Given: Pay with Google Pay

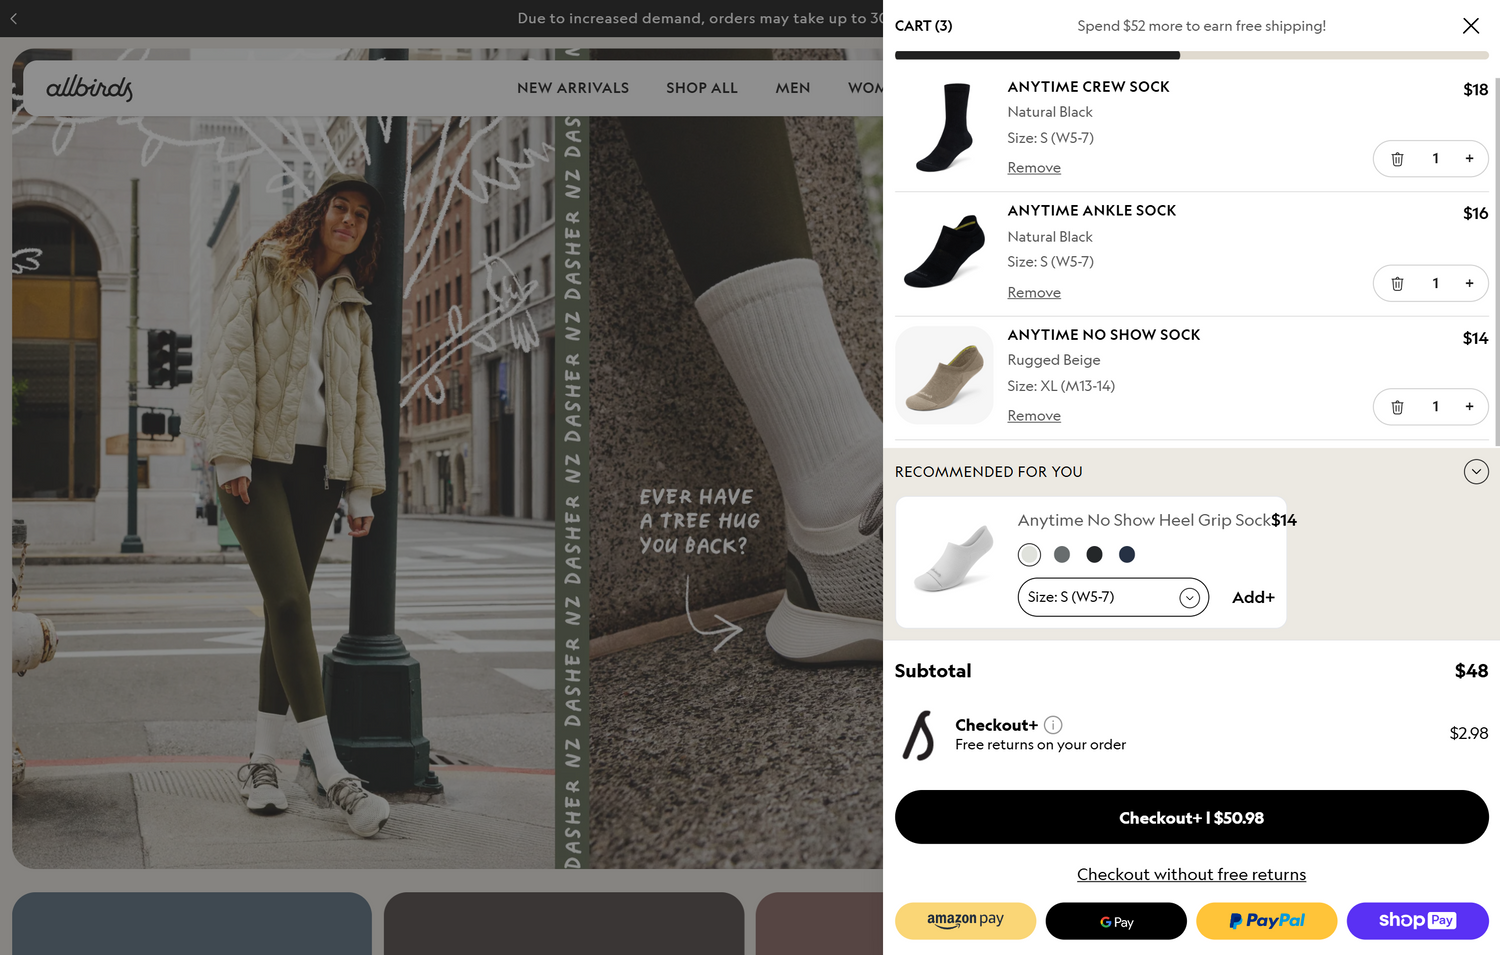Looking at the screenshot, I should 1116,921.
